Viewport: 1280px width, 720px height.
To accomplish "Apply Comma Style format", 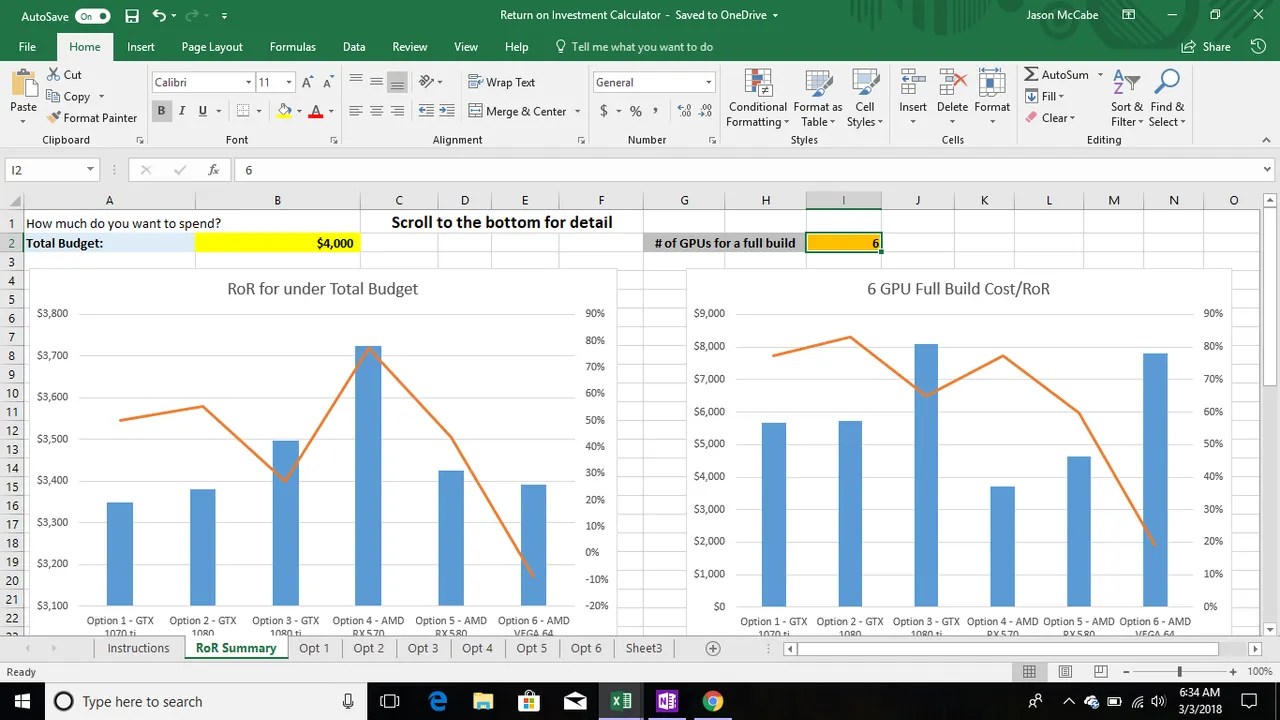I will coord(656,111).
